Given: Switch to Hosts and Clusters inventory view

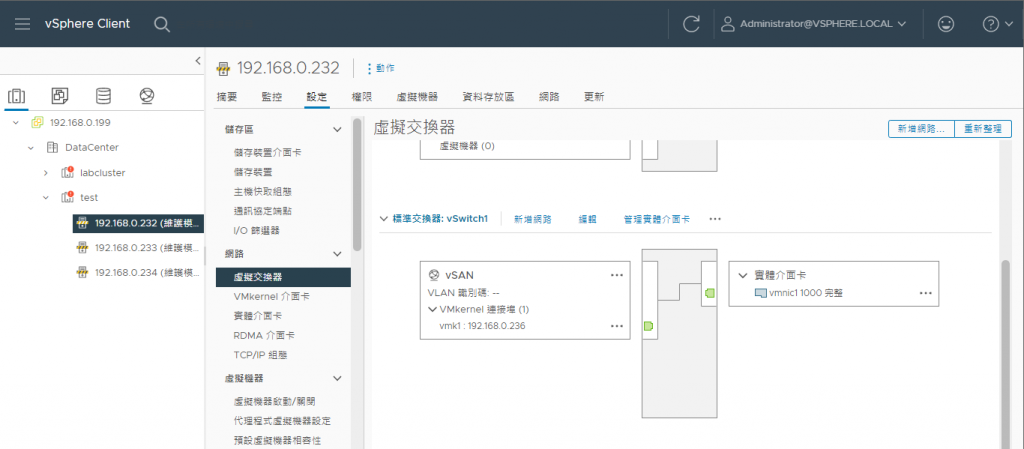Looking at the screenshot, I should click(16, 96).
